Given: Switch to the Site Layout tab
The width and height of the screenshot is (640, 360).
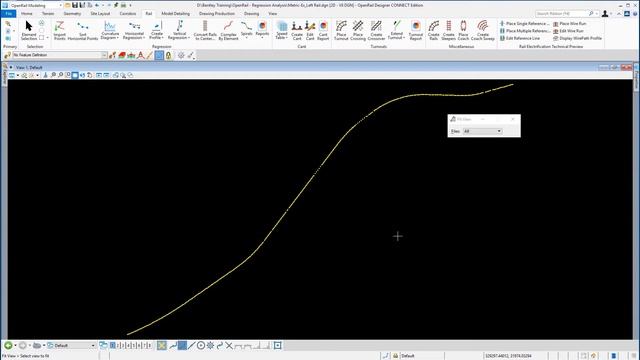Looking at the screenshot, I should [100, 13].
